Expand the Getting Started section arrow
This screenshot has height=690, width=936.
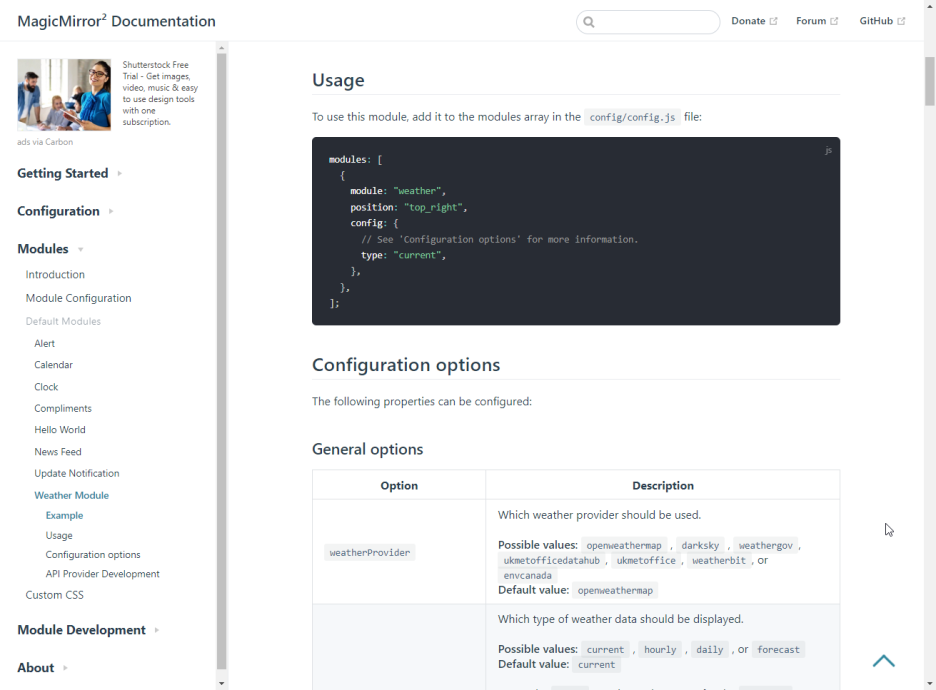pyautogui.click(x=120, y=174)
